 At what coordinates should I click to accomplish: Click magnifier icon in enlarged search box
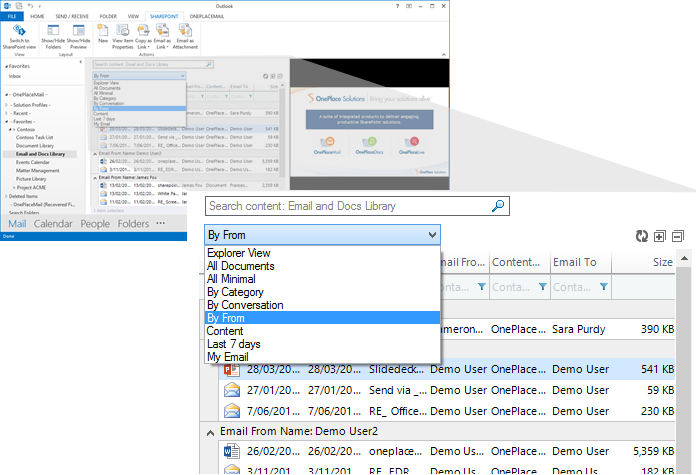(499, 206)
